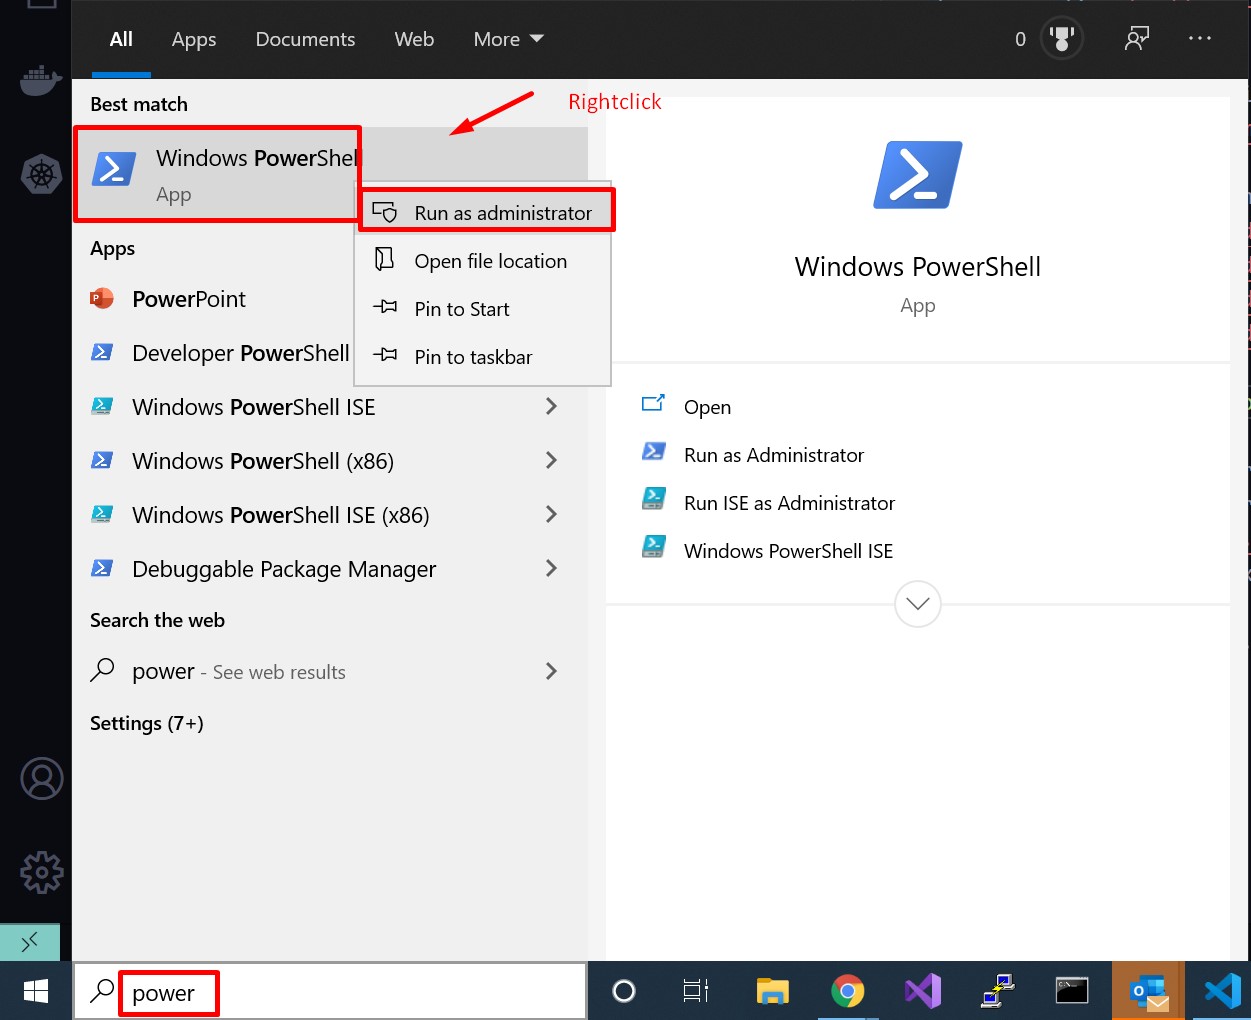
Task: Click the Developer PowerShell icon
Action: point(102,352)
